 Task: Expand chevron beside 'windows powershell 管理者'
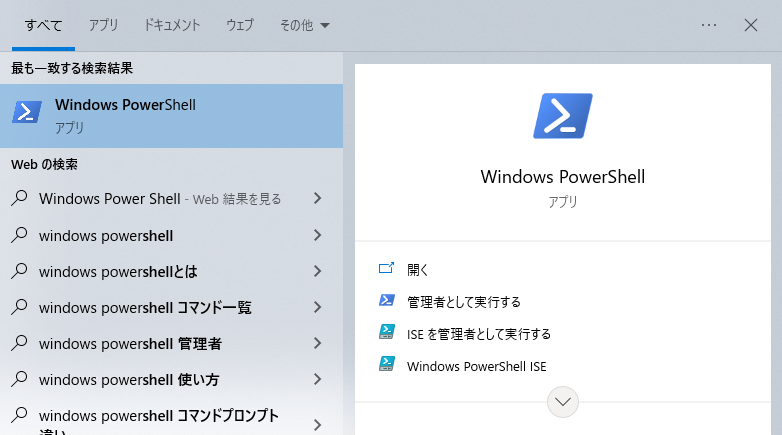(x=318, y=343)
